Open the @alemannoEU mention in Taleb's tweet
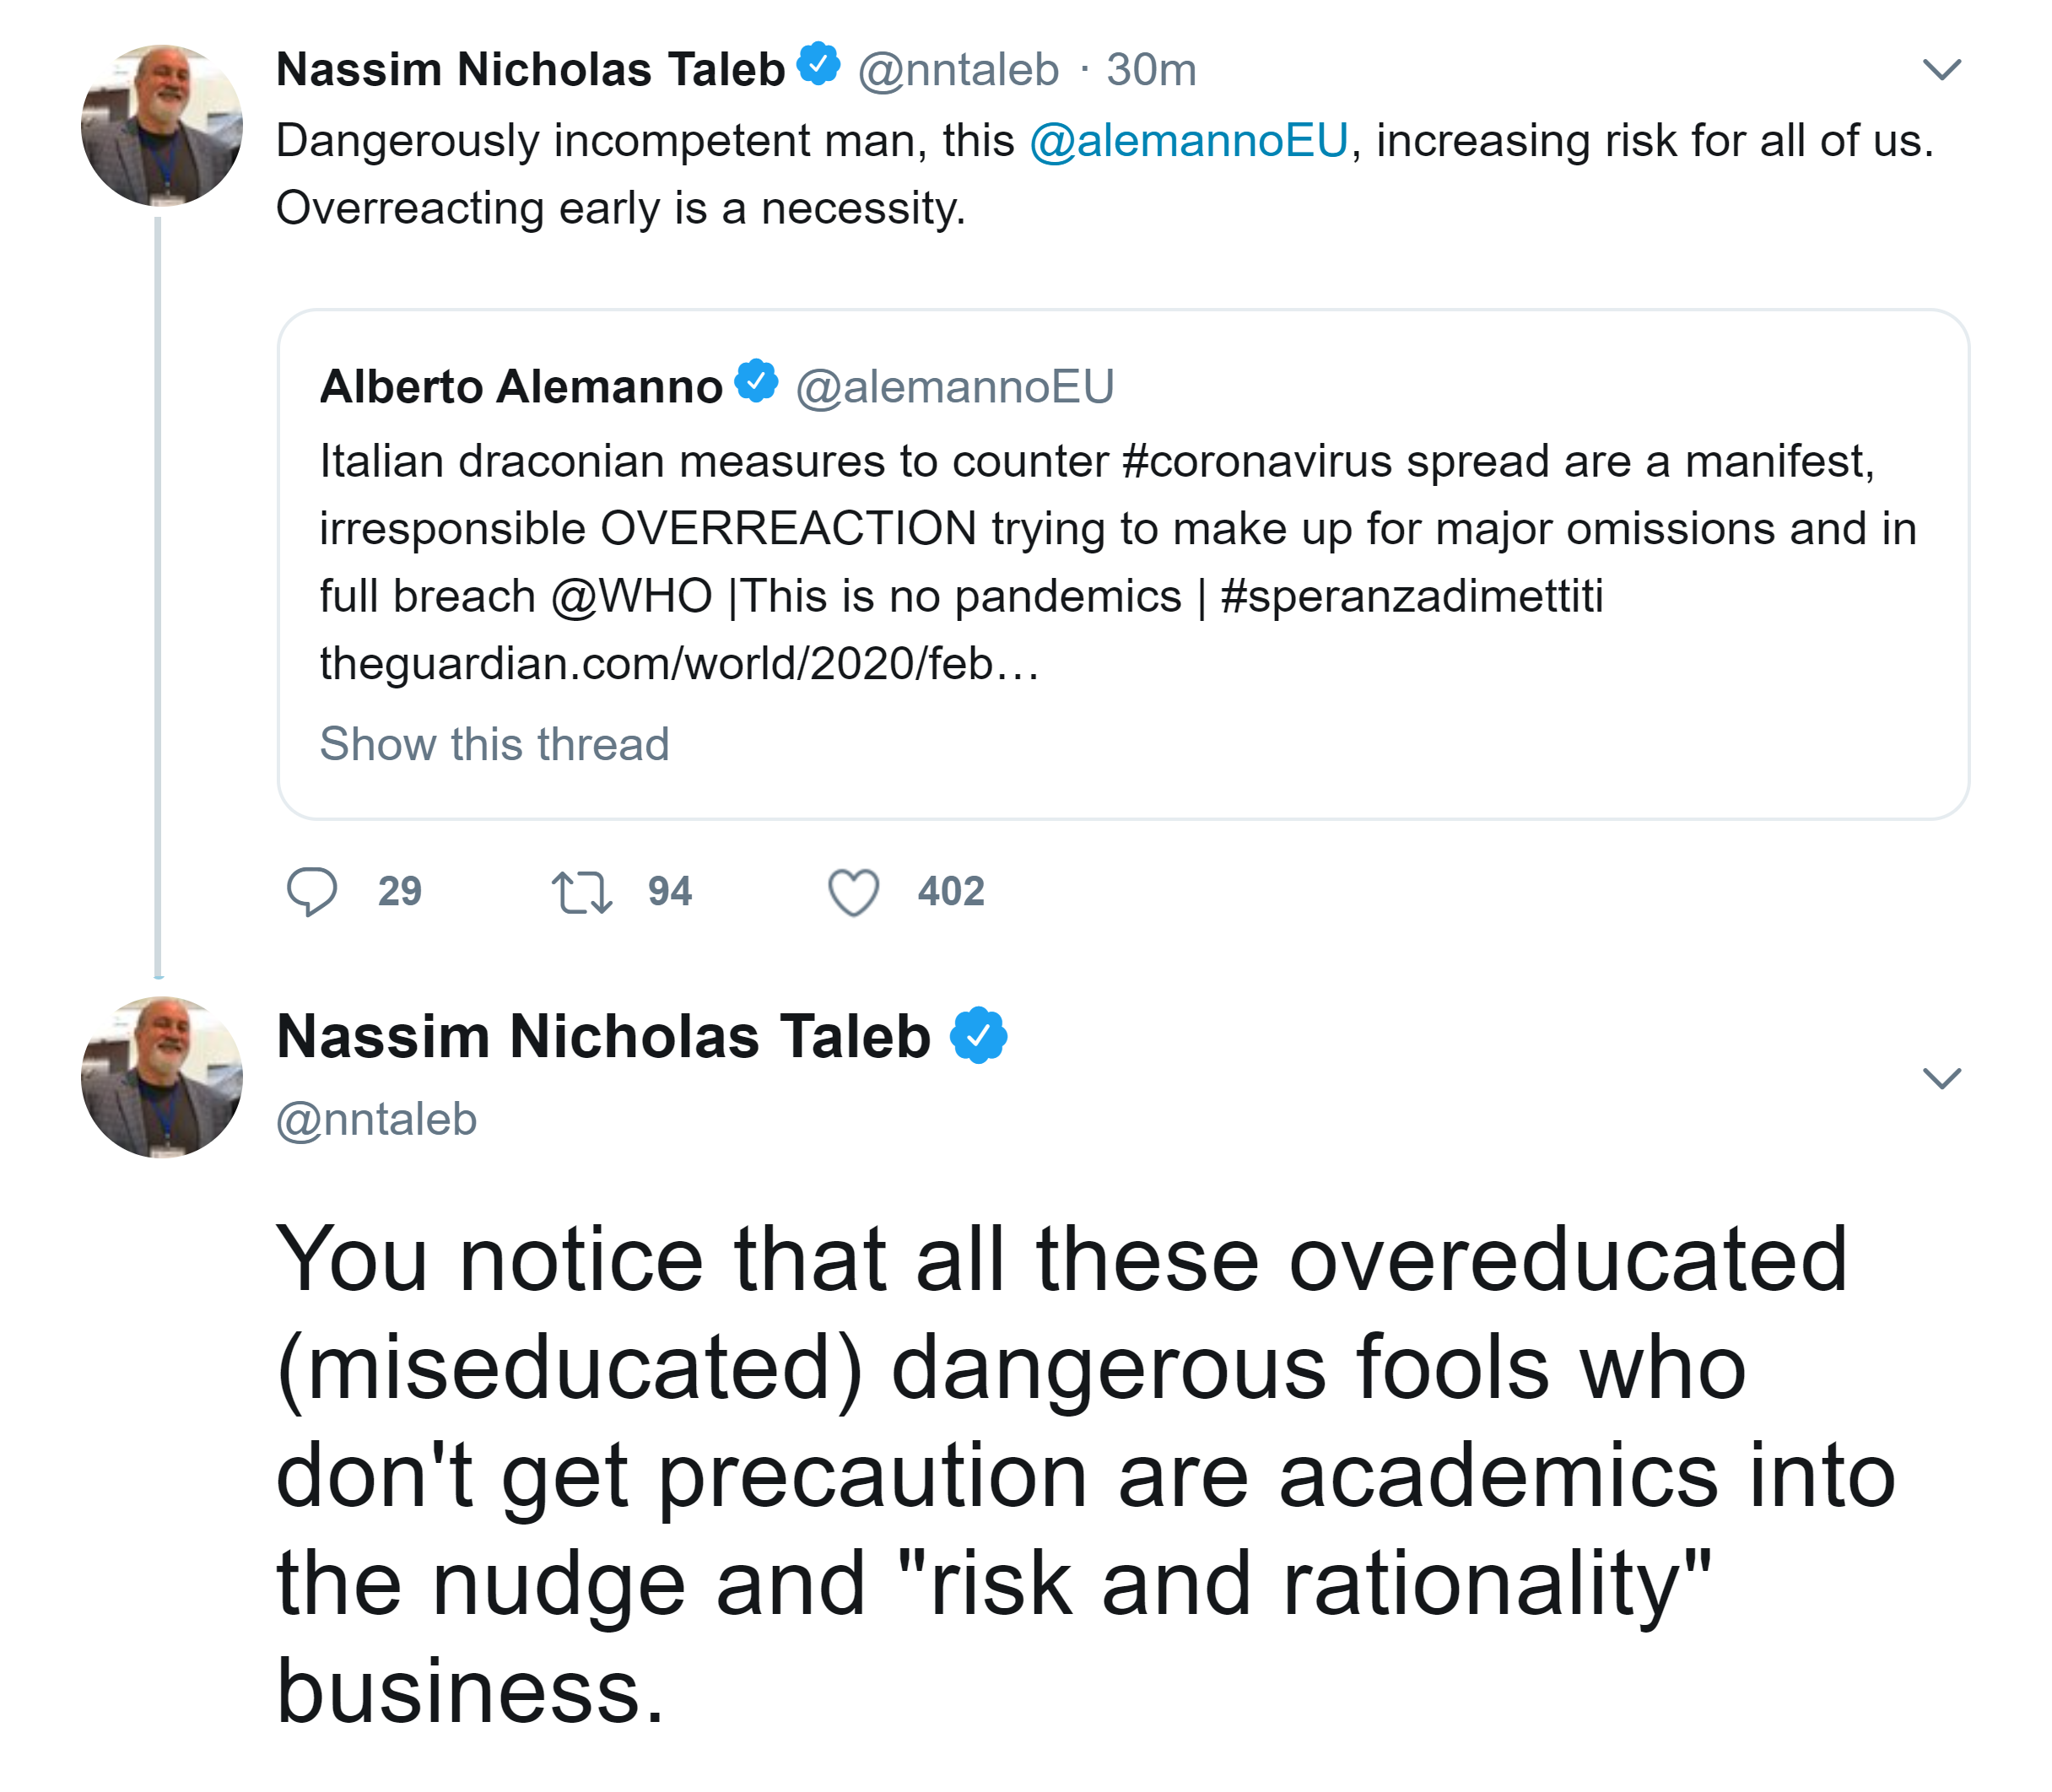2052x1792 pixels. pos(1188,140)
